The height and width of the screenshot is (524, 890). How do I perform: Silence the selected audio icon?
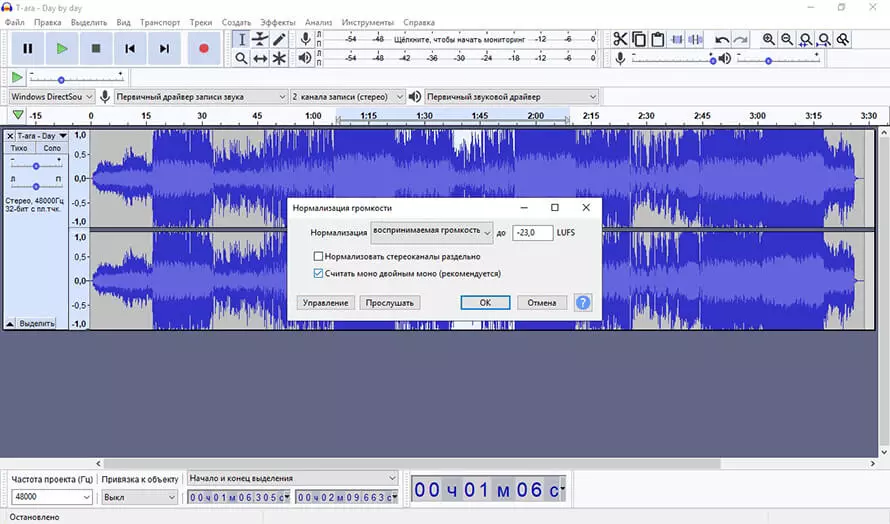click(695, 39)
